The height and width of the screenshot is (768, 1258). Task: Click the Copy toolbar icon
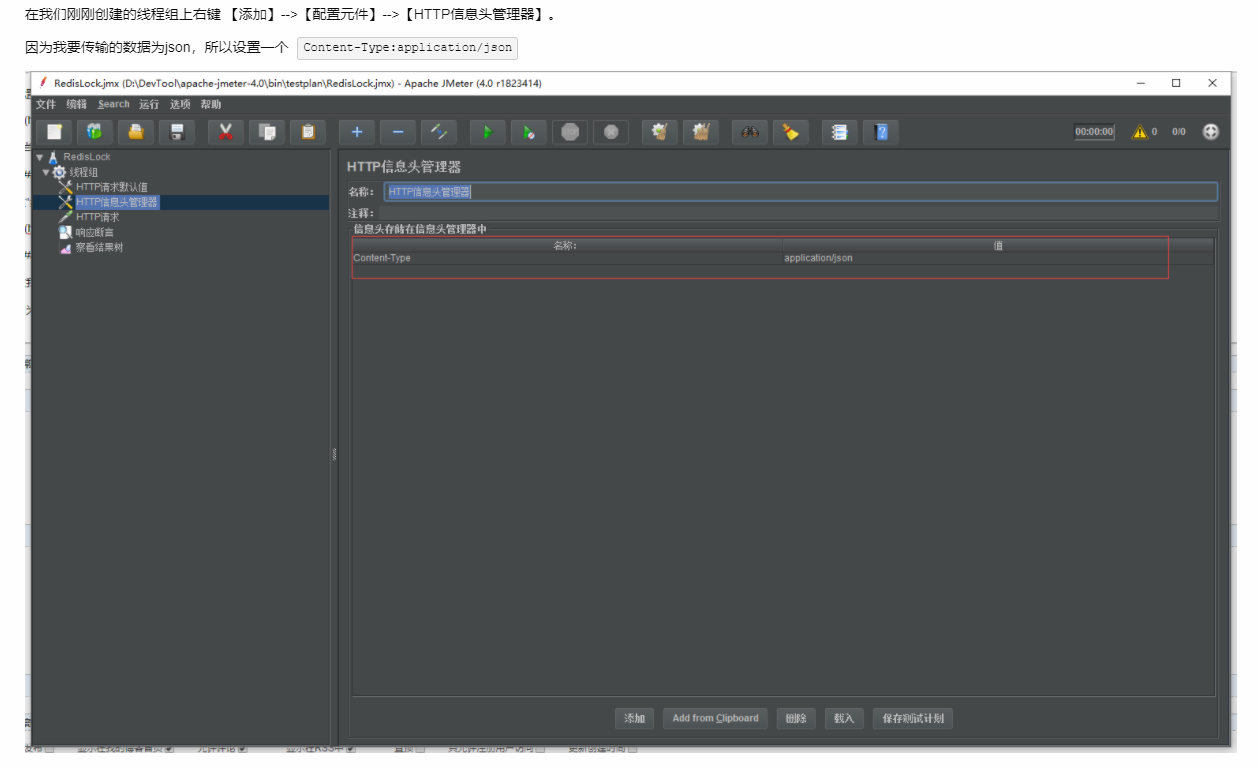[x=267, y=131]
